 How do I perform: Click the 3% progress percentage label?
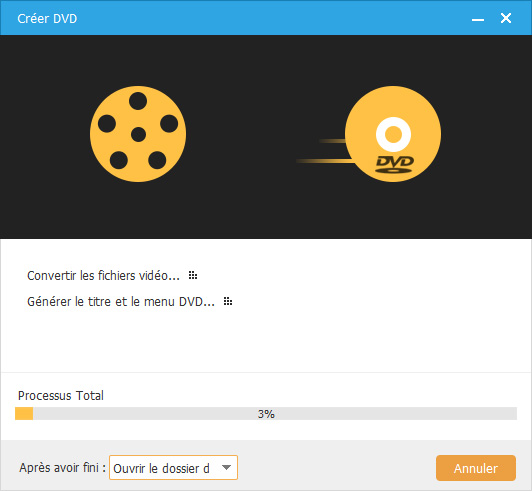tap(266, 414)
